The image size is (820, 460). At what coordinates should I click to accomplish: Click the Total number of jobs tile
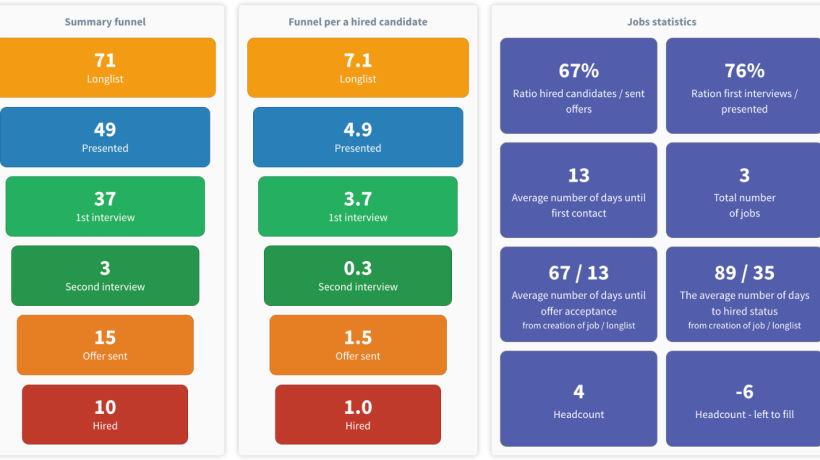[743, 190]
